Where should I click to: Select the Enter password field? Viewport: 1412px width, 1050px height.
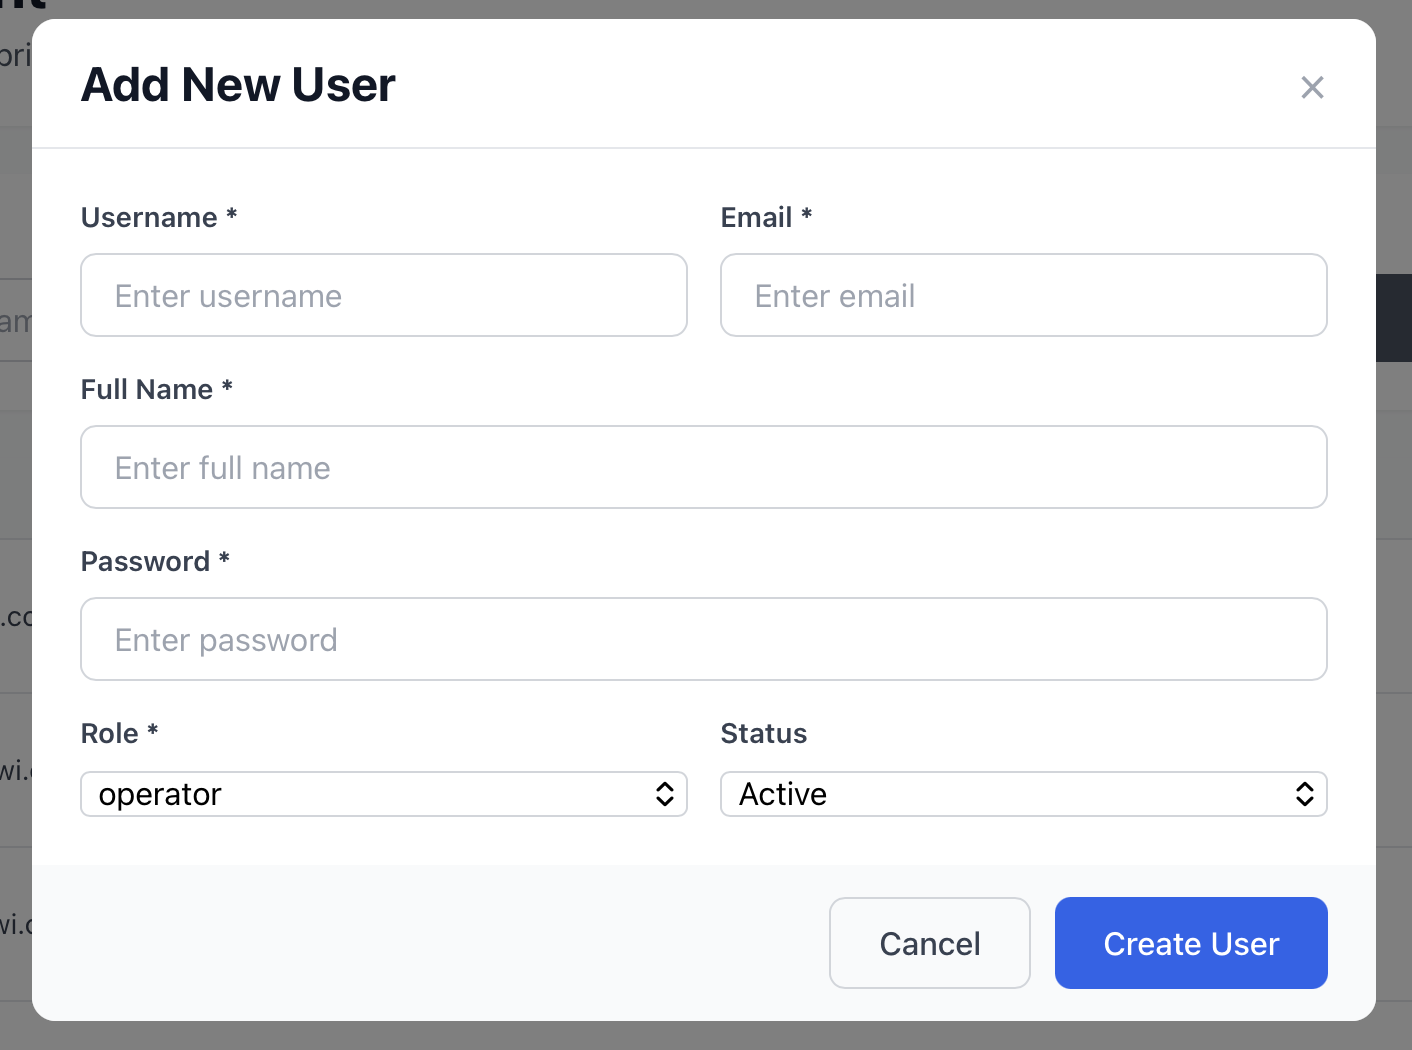click(x=703, y=640)
